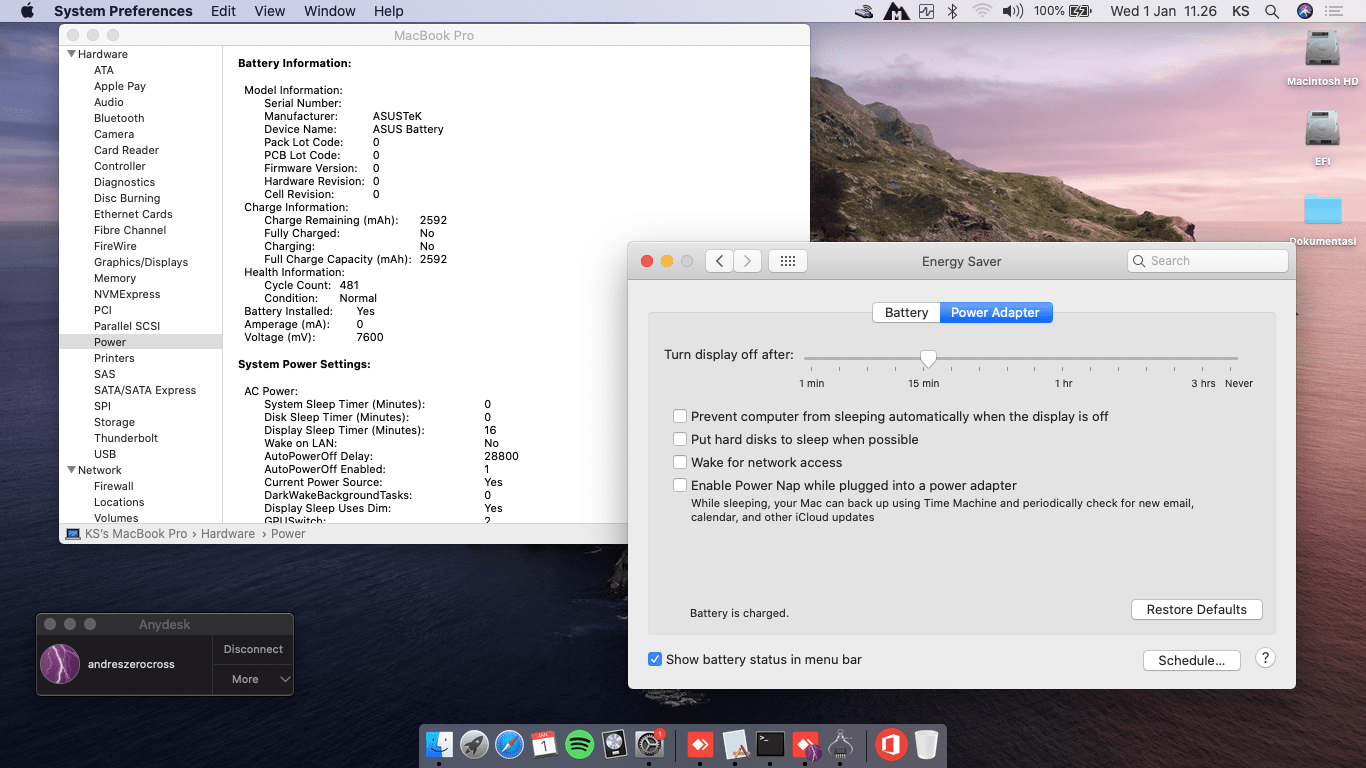Open plain AnyDesk icon in Dock

[700, 744]
